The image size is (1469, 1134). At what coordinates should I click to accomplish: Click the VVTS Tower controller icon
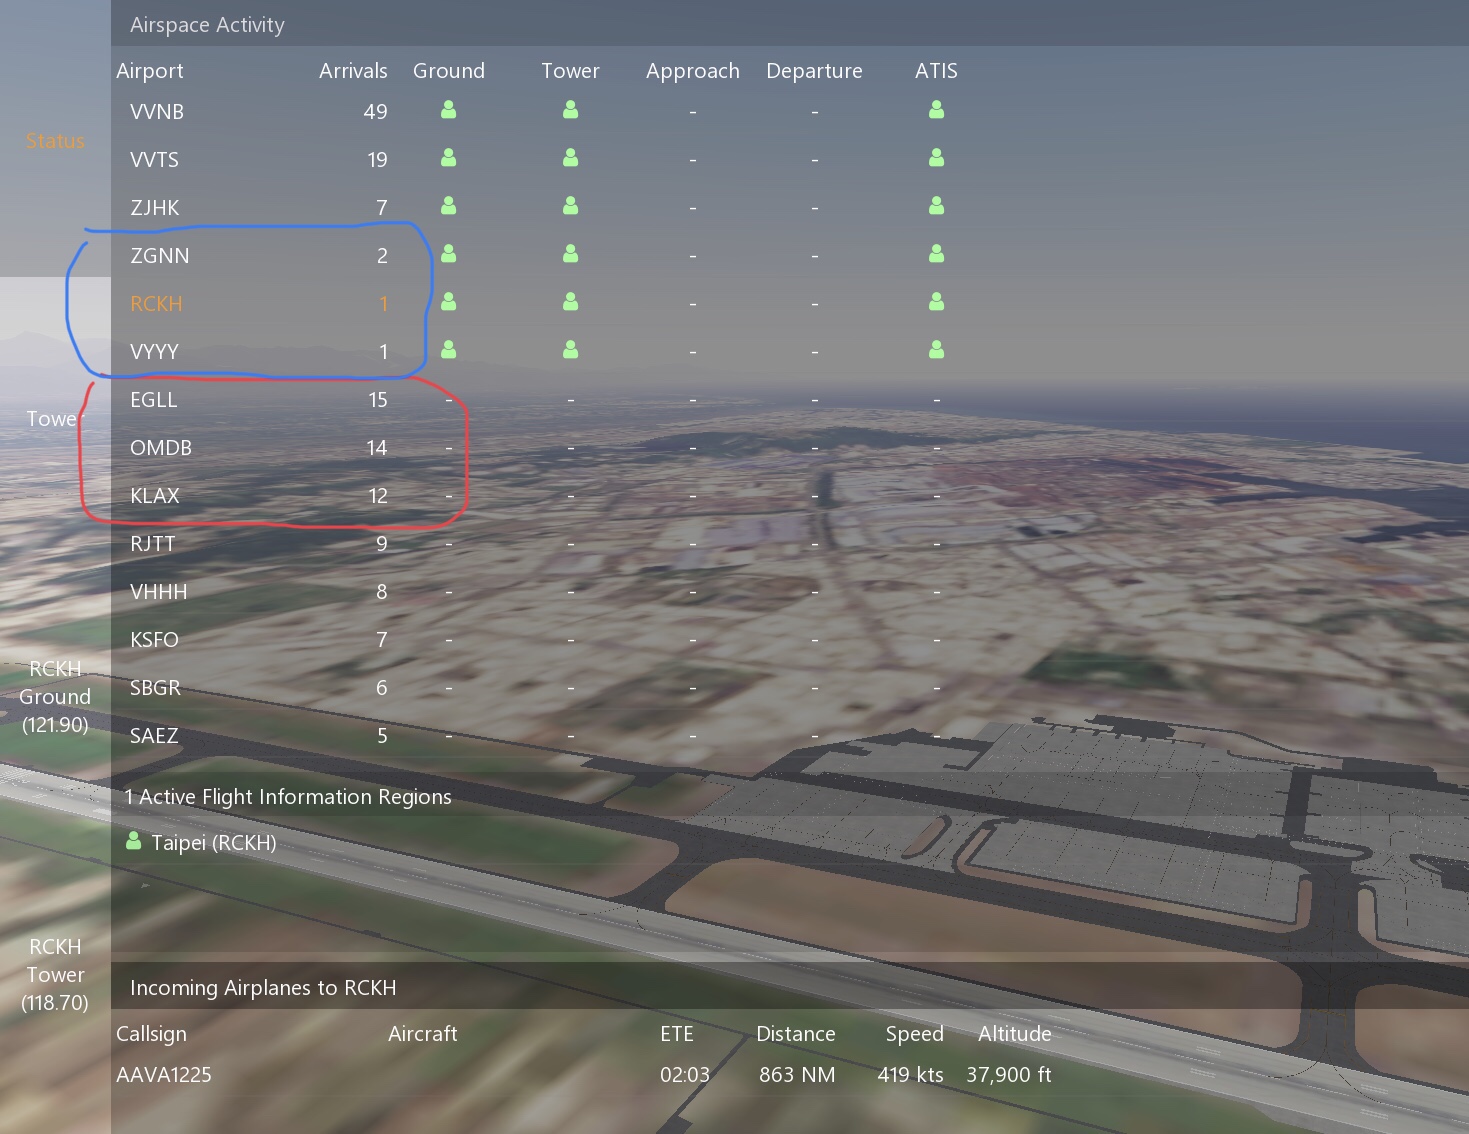pos(571,158)
